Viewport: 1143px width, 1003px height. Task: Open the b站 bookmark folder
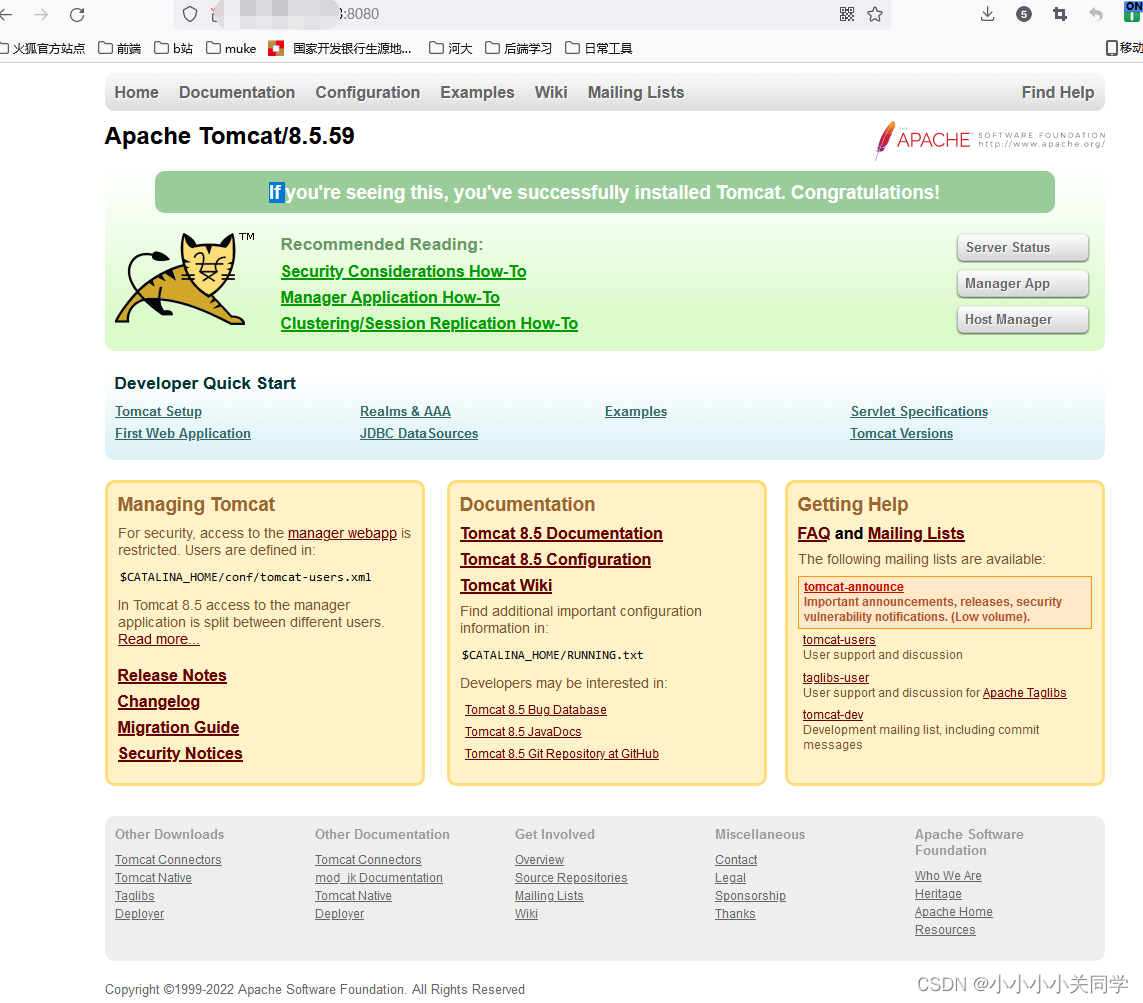coord(173,48)
